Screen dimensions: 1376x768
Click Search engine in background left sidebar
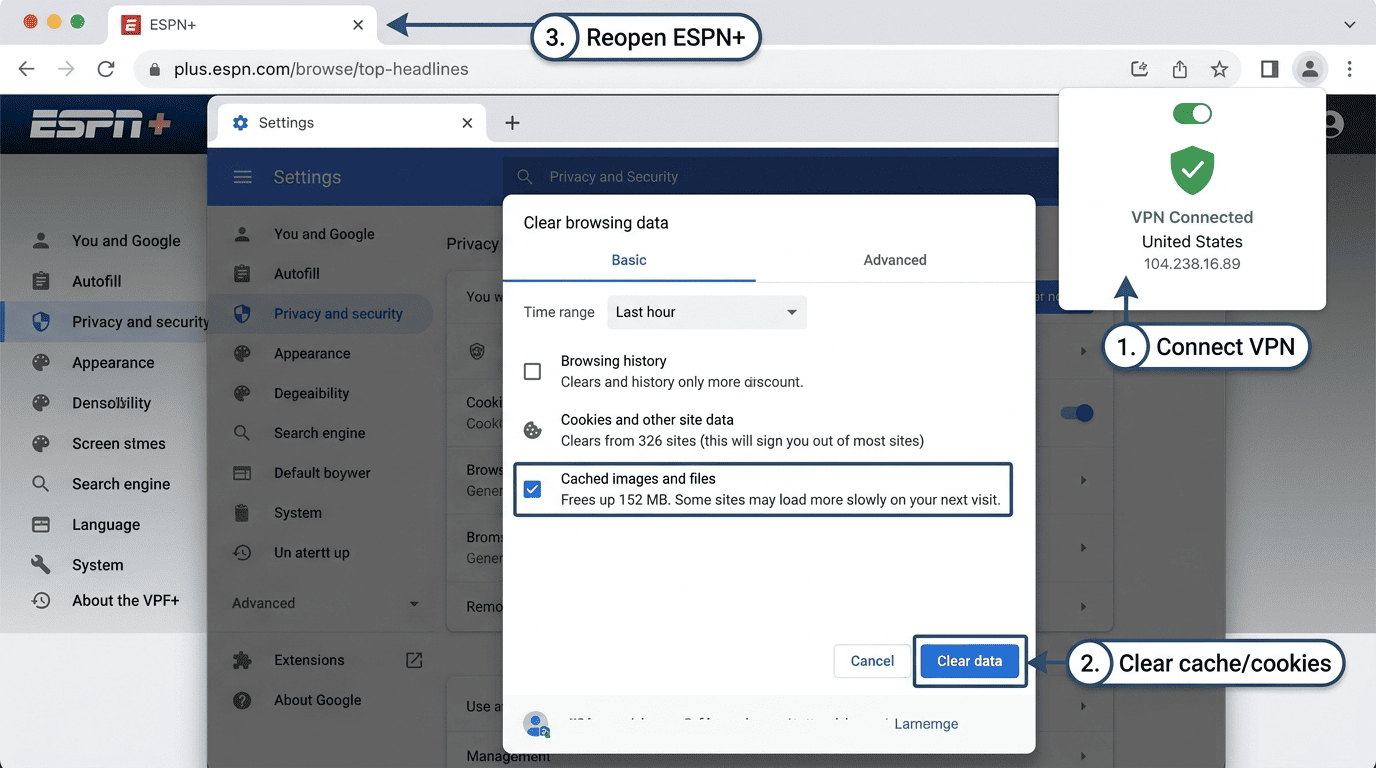121,484
